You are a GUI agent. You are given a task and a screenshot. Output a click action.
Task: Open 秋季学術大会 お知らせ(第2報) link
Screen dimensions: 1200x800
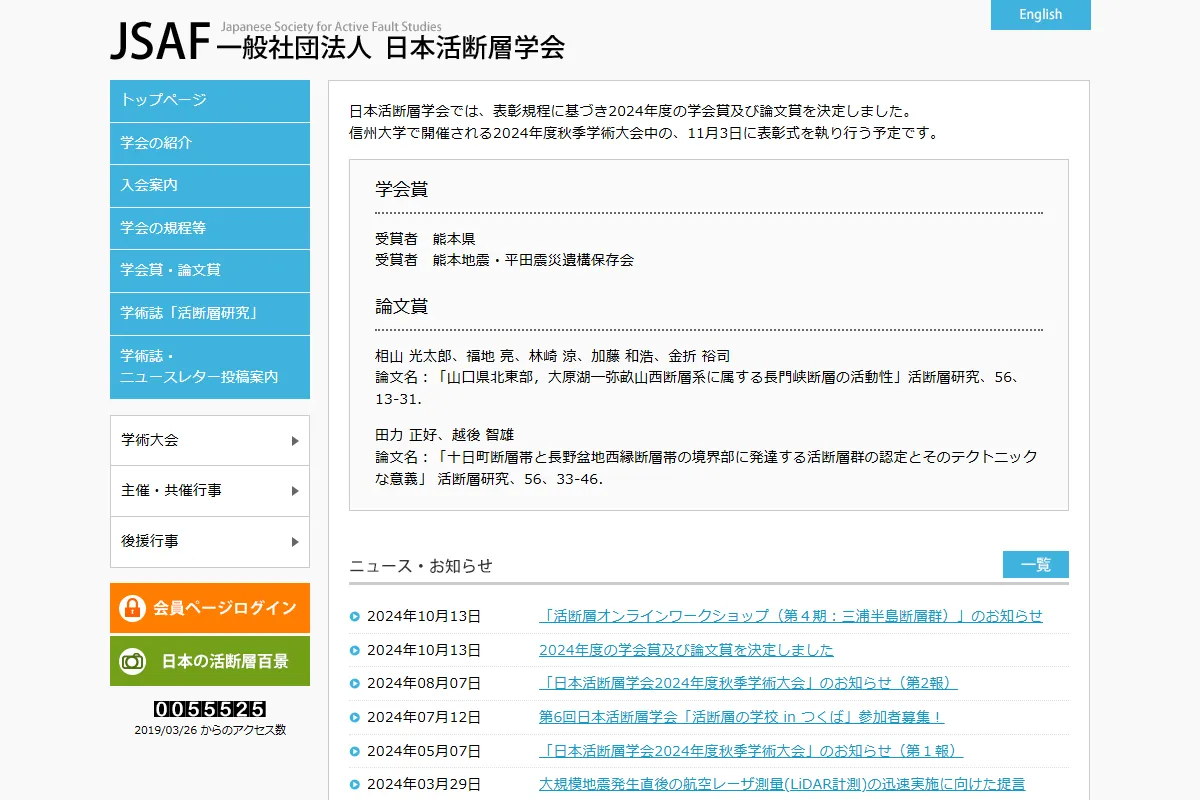coord(748,684)
